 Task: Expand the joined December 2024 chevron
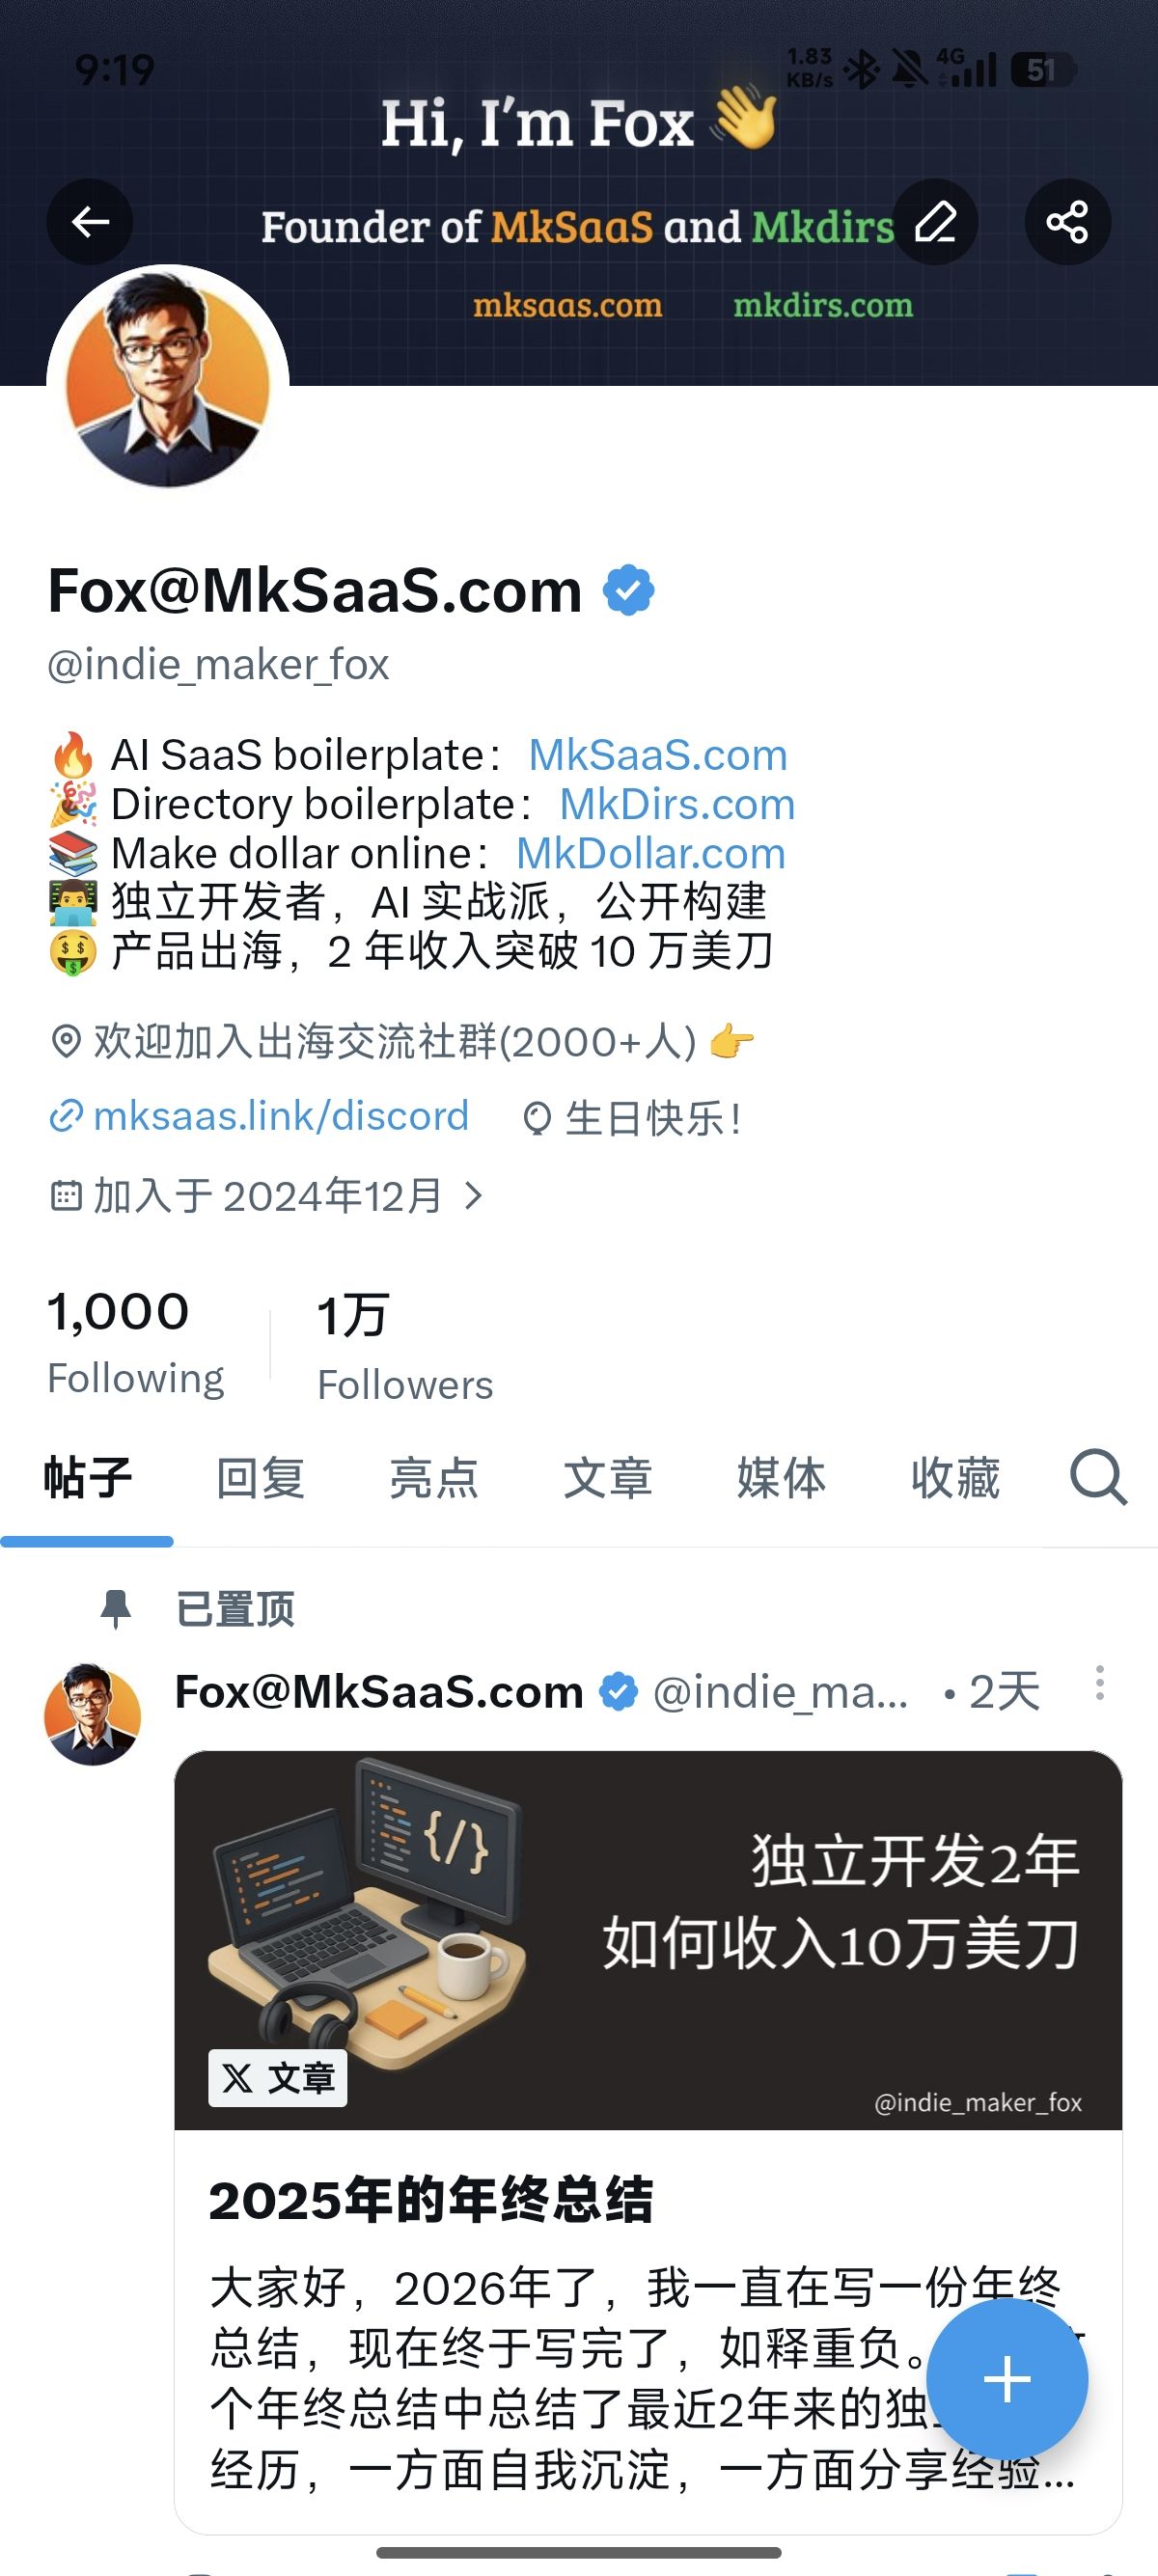(x=474, y=1195)
